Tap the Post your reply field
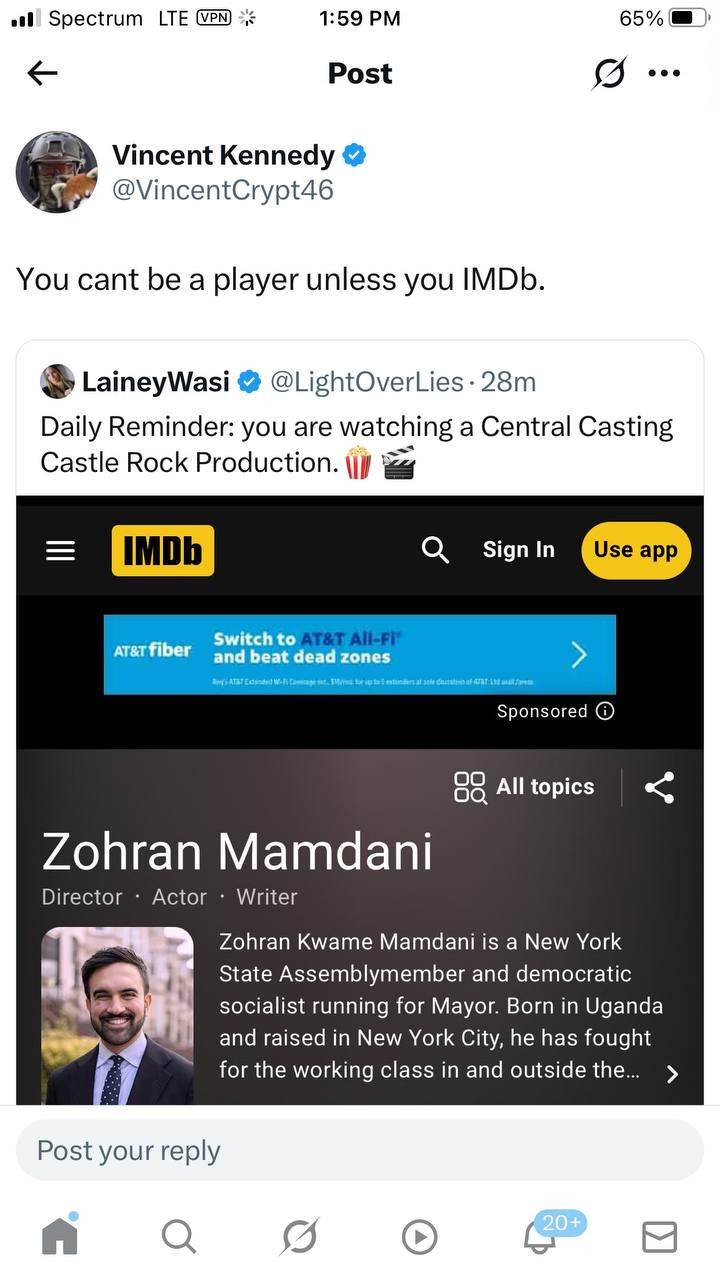Screen dimensions: 720x1280 [x=360, y=1150]
